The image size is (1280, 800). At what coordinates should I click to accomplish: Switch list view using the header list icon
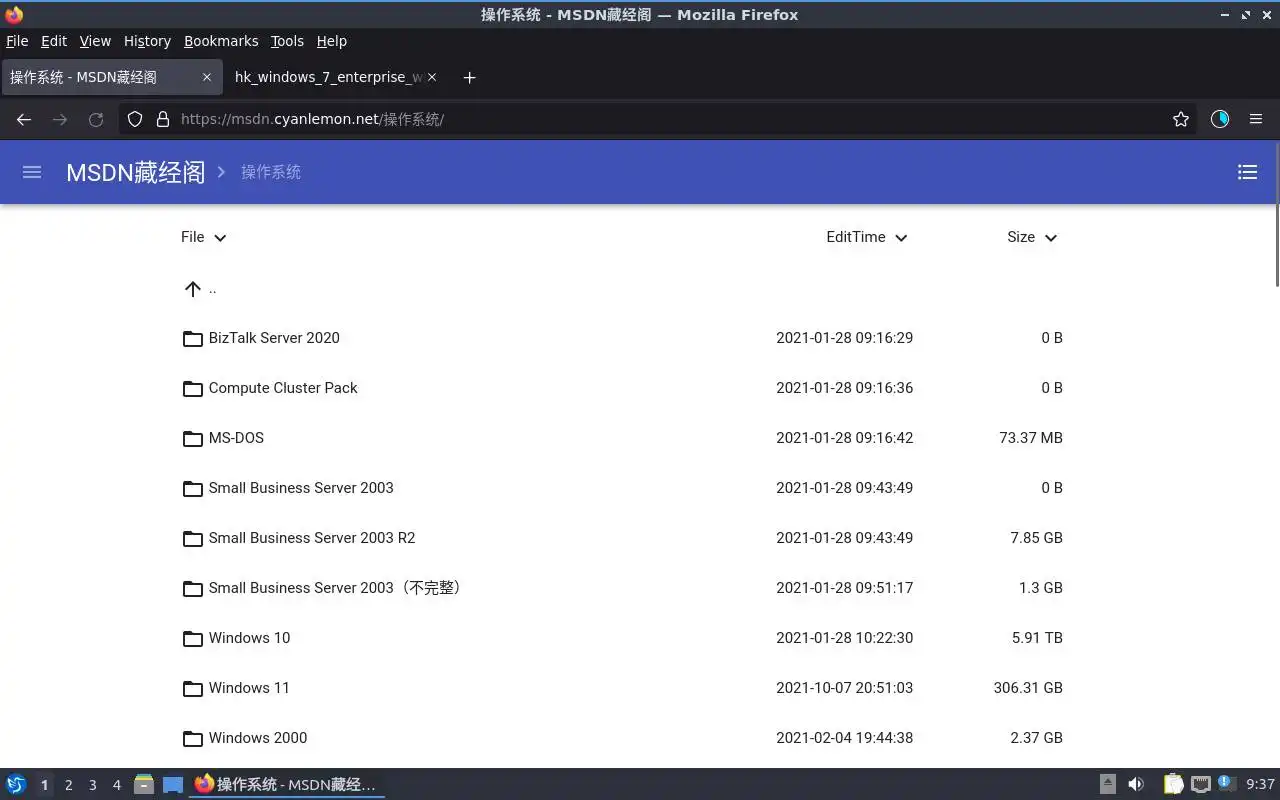(x=1247, y=172)
